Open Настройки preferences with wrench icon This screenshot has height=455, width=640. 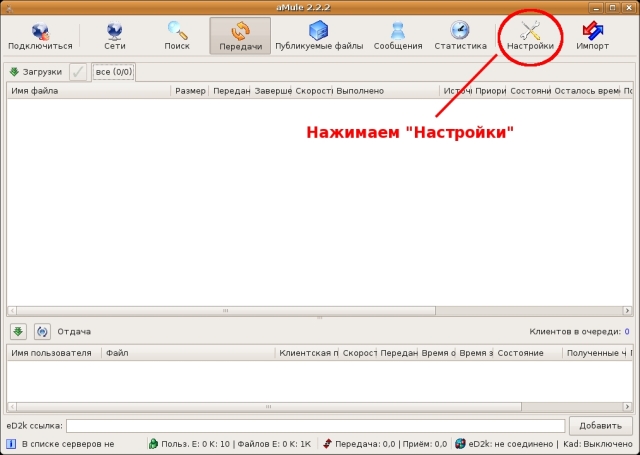pos(530,35)
